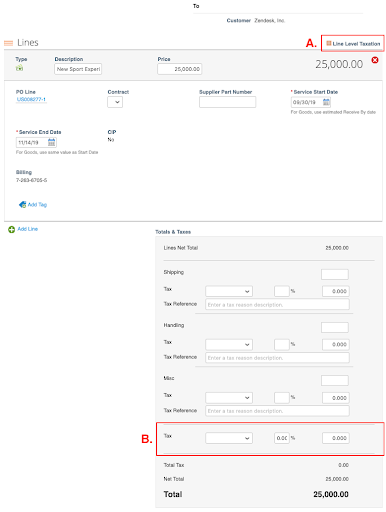
Task: Open the Misc Tax code dropdown
Action: click(229, 398)
